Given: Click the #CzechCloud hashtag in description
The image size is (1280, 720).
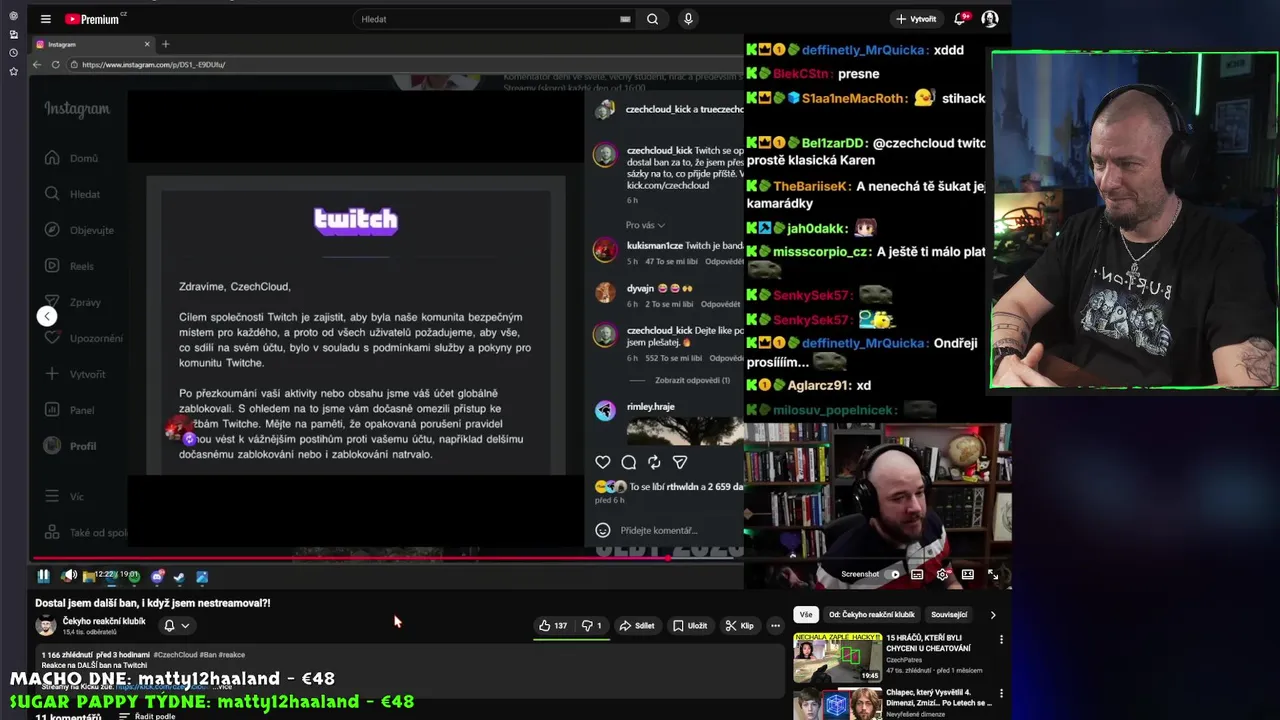Looking at the screenshot, I should (174, 655).
